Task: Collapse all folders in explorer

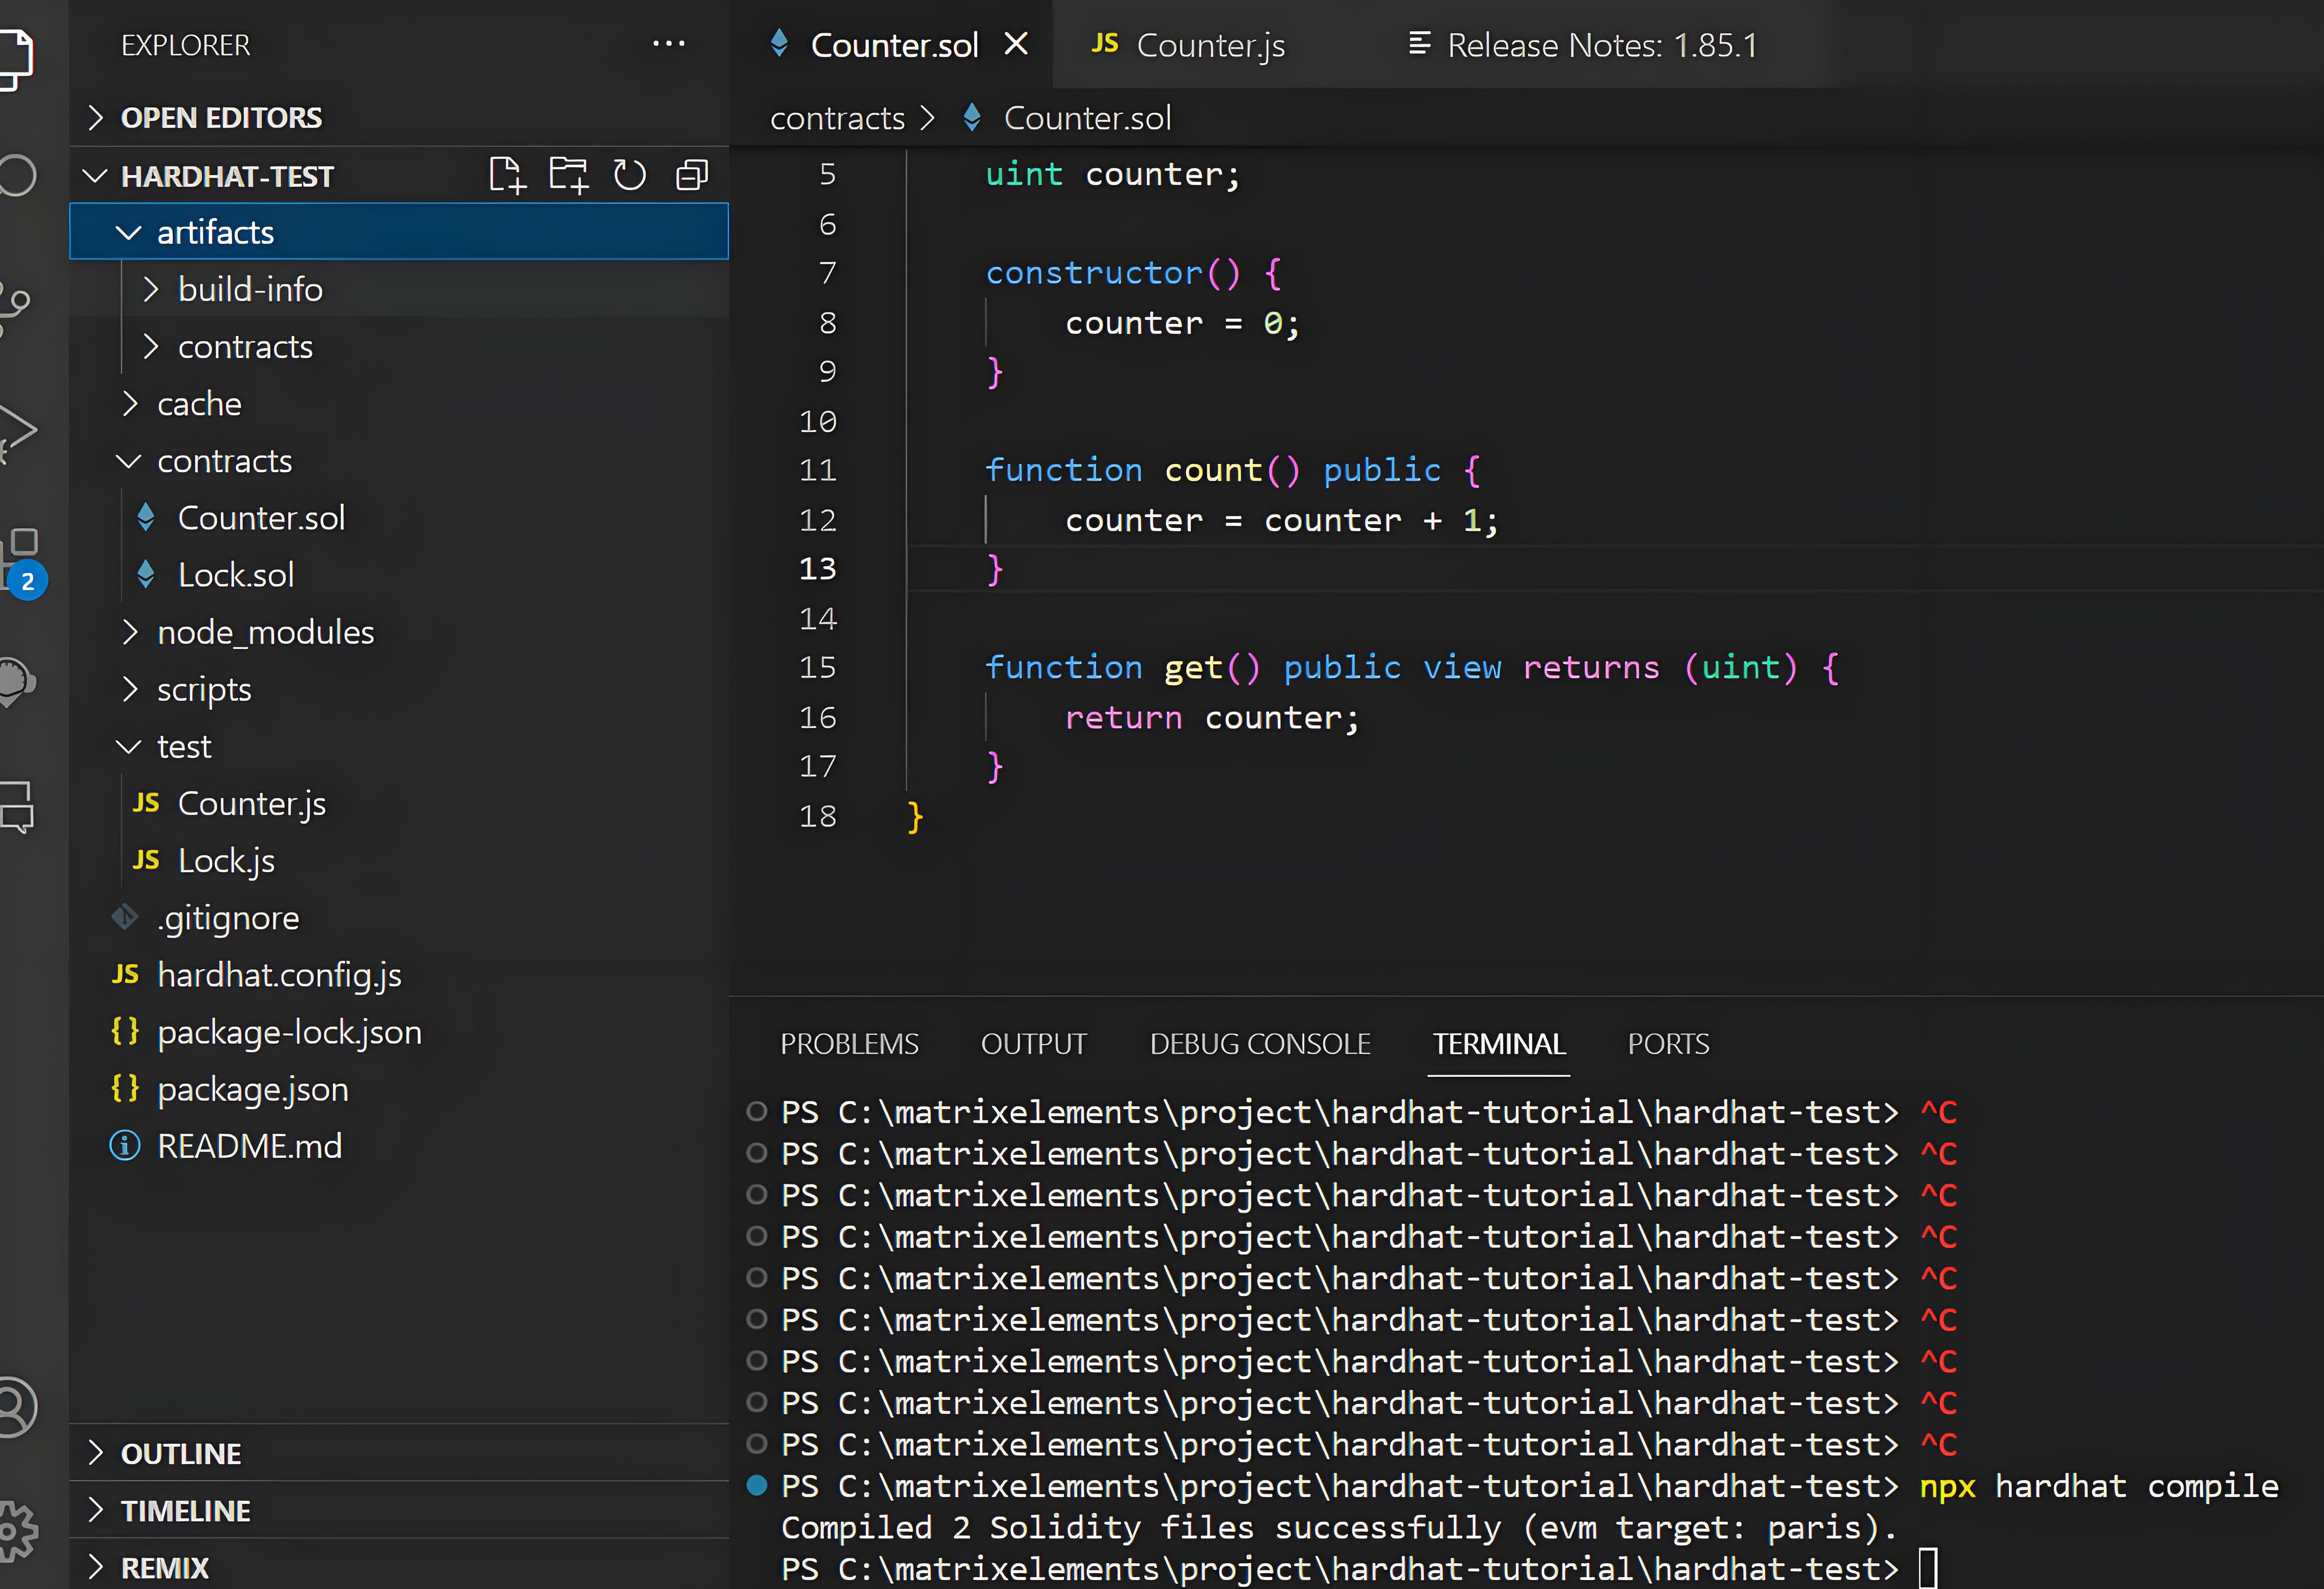Action: 692,175
